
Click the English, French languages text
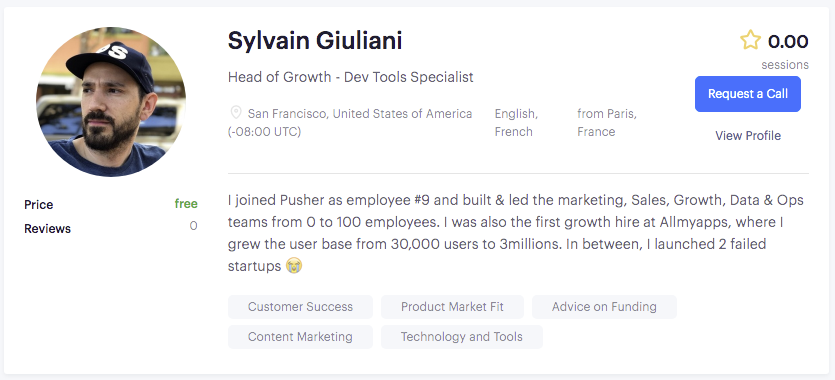point(516,122)
